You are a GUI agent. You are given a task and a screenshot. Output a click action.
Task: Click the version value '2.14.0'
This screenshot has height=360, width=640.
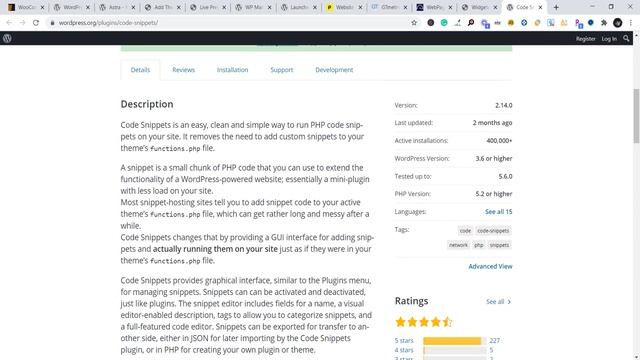pyautogui.click(x=504, y=105)
